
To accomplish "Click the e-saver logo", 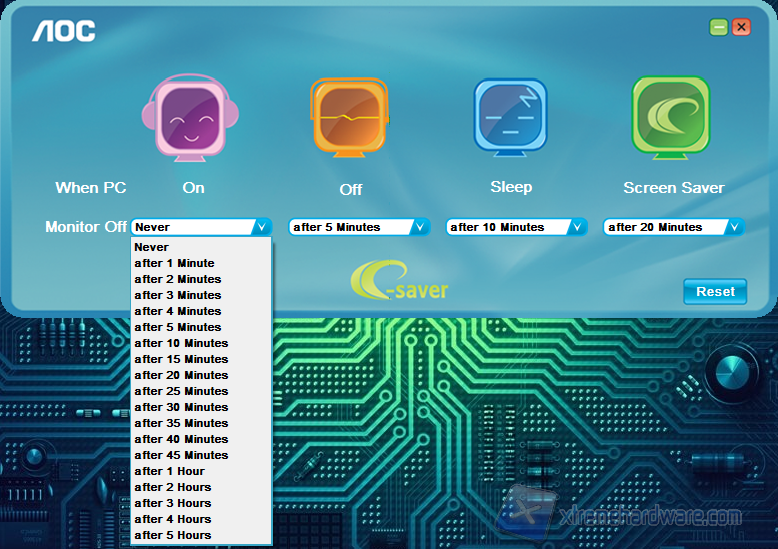I will tap(399, 283).
